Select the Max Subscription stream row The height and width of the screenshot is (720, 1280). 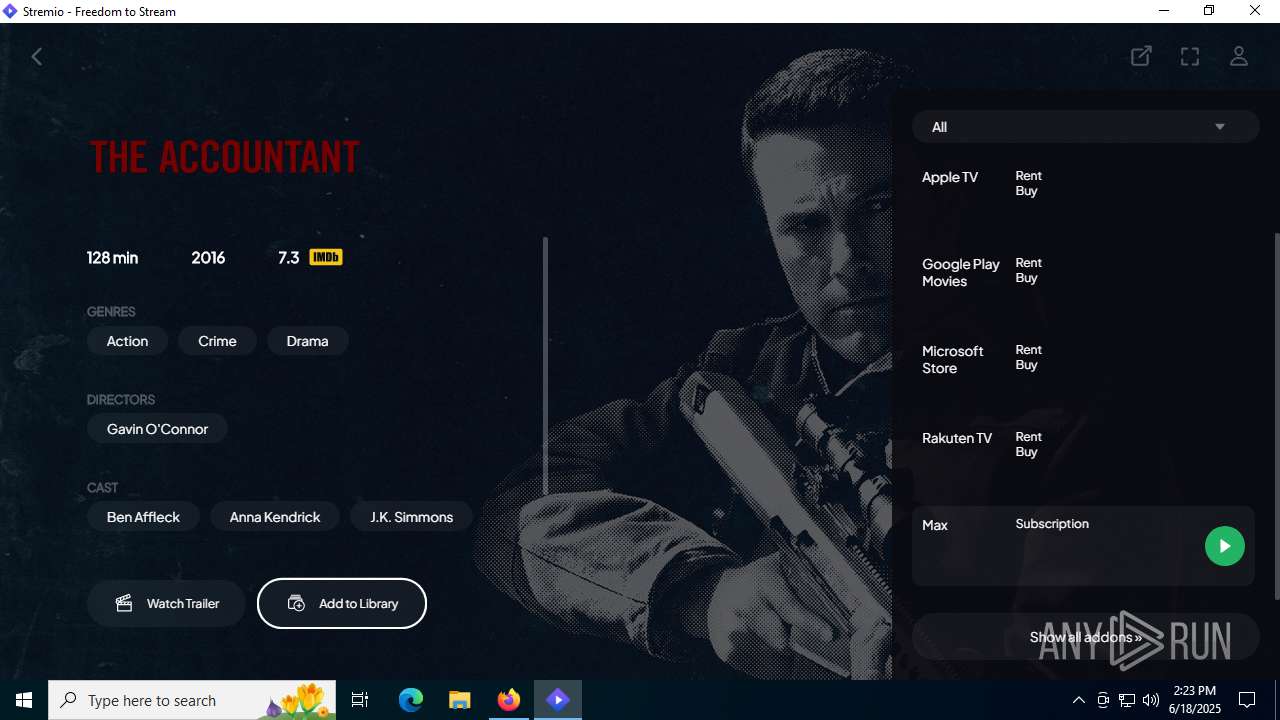(x=1083, y=546)
